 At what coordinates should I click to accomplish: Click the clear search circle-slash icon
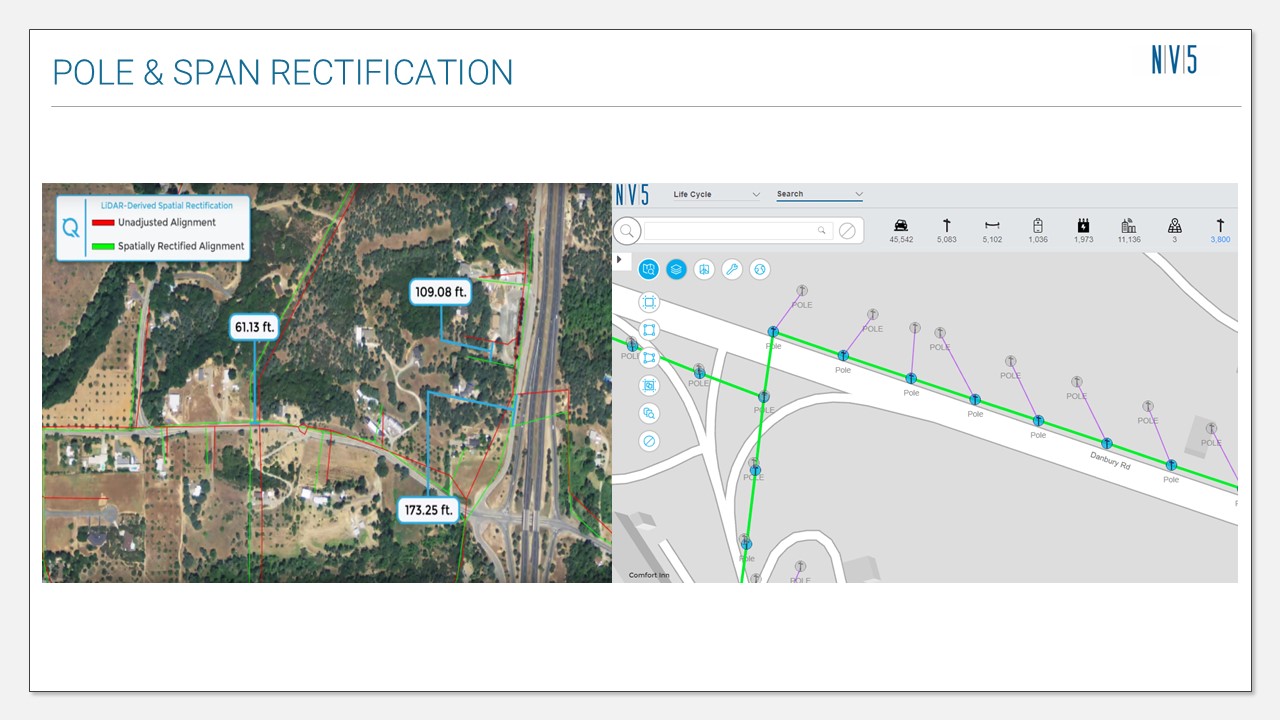[x=847, y=231]
